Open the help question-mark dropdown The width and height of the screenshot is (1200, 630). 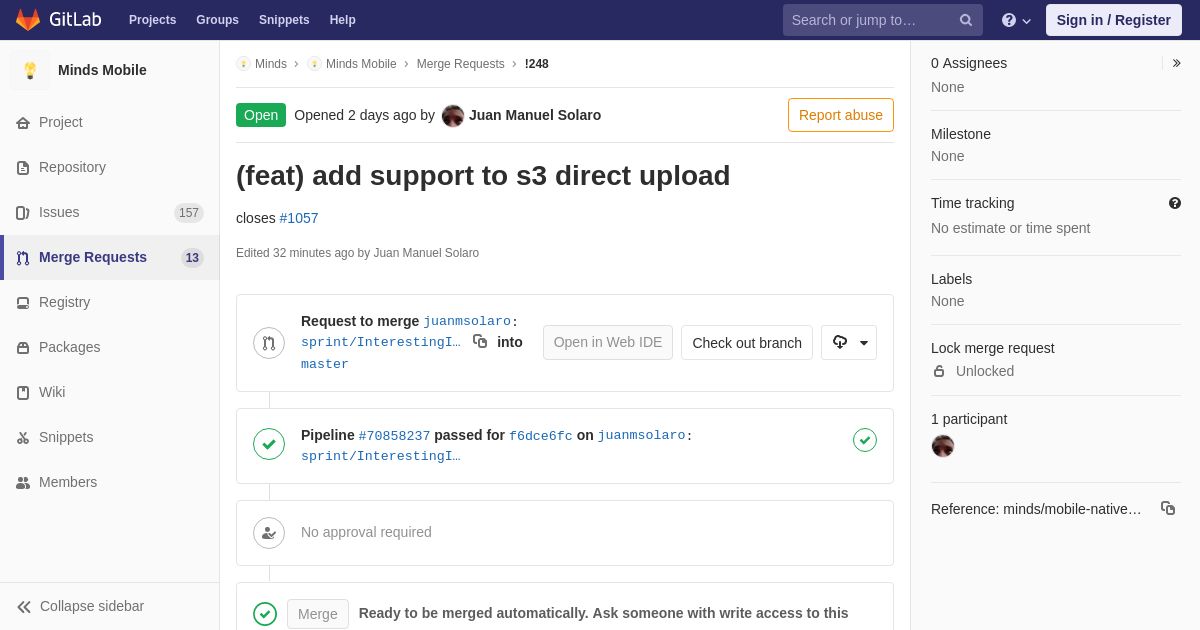pyautogui.click(x=1015, y=20)
